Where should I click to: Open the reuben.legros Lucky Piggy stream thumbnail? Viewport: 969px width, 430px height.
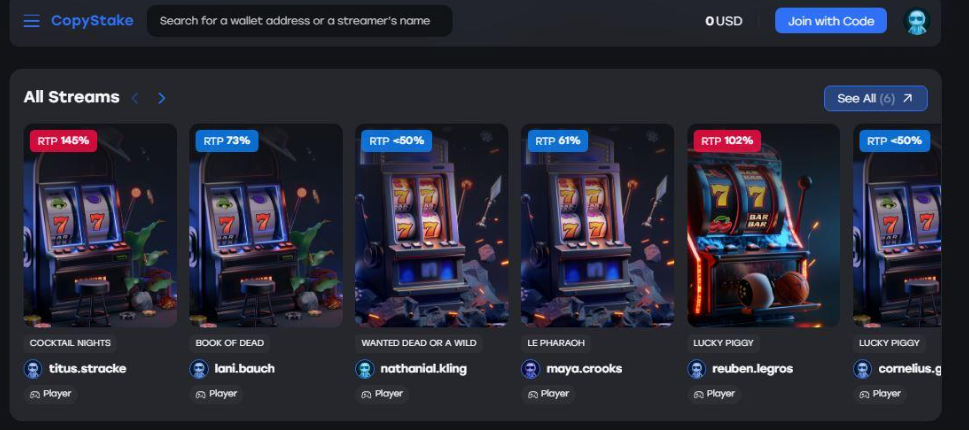[763, 225]
